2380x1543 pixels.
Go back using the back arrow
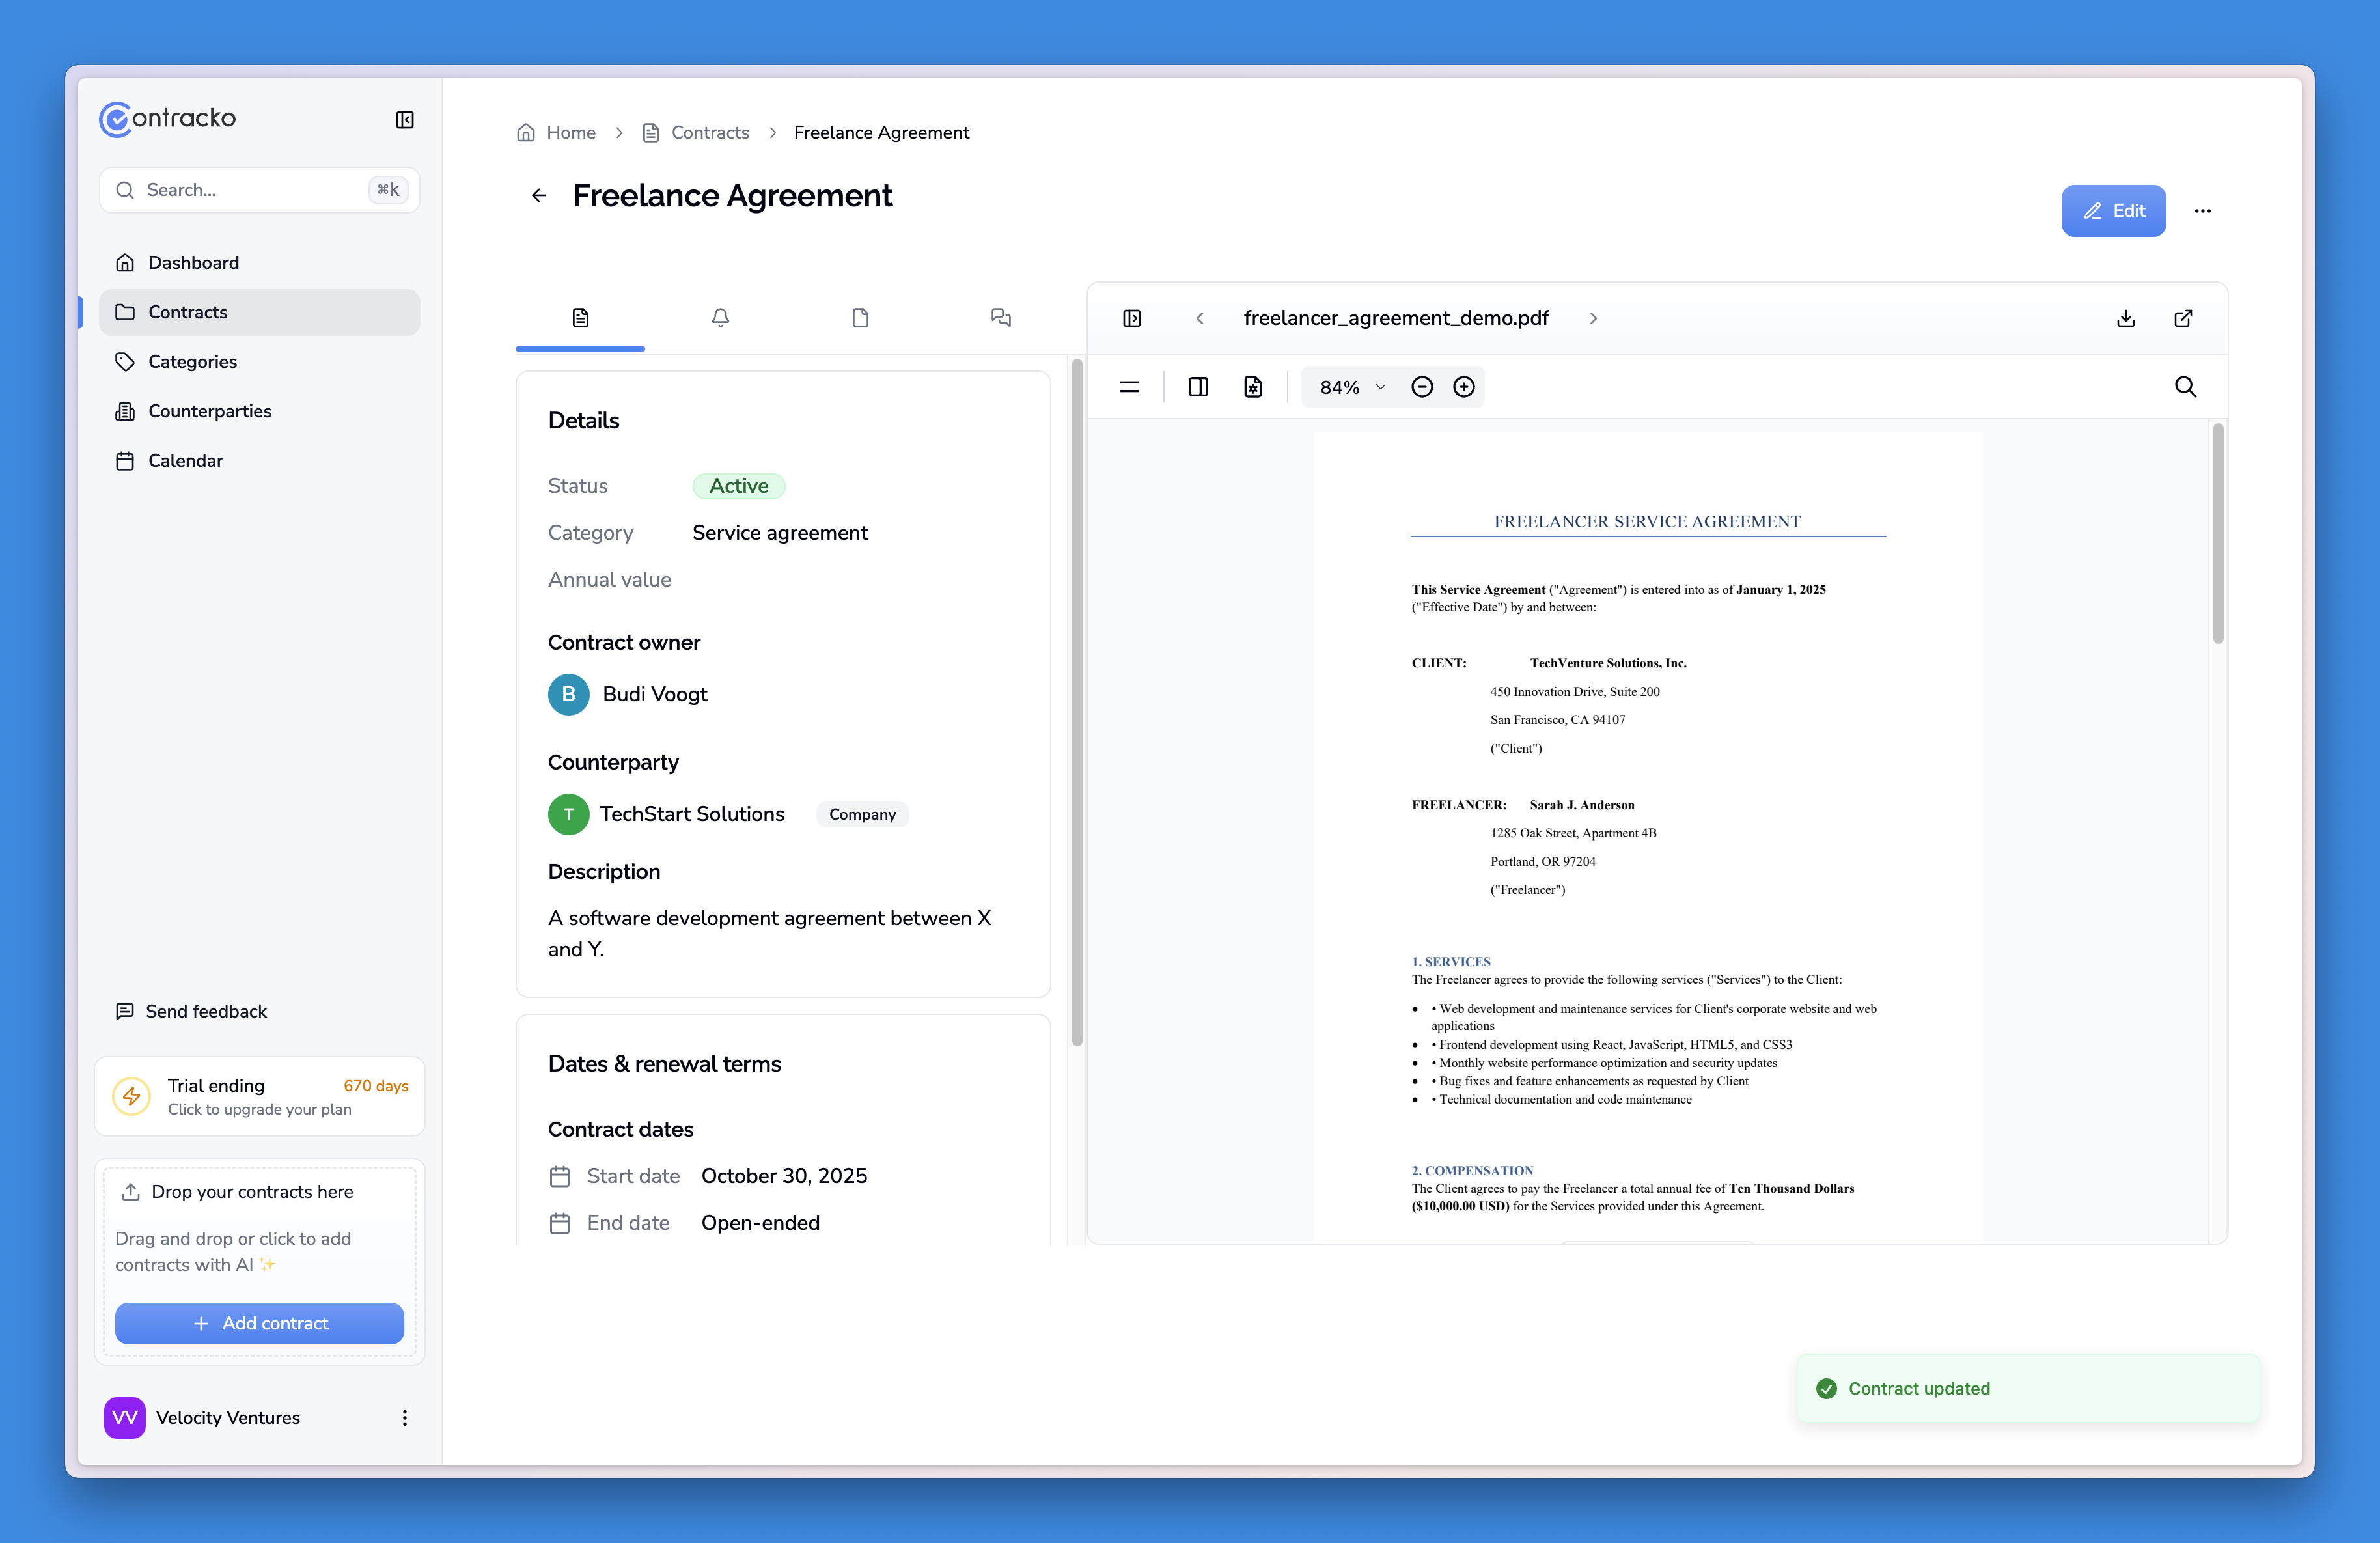539,196
